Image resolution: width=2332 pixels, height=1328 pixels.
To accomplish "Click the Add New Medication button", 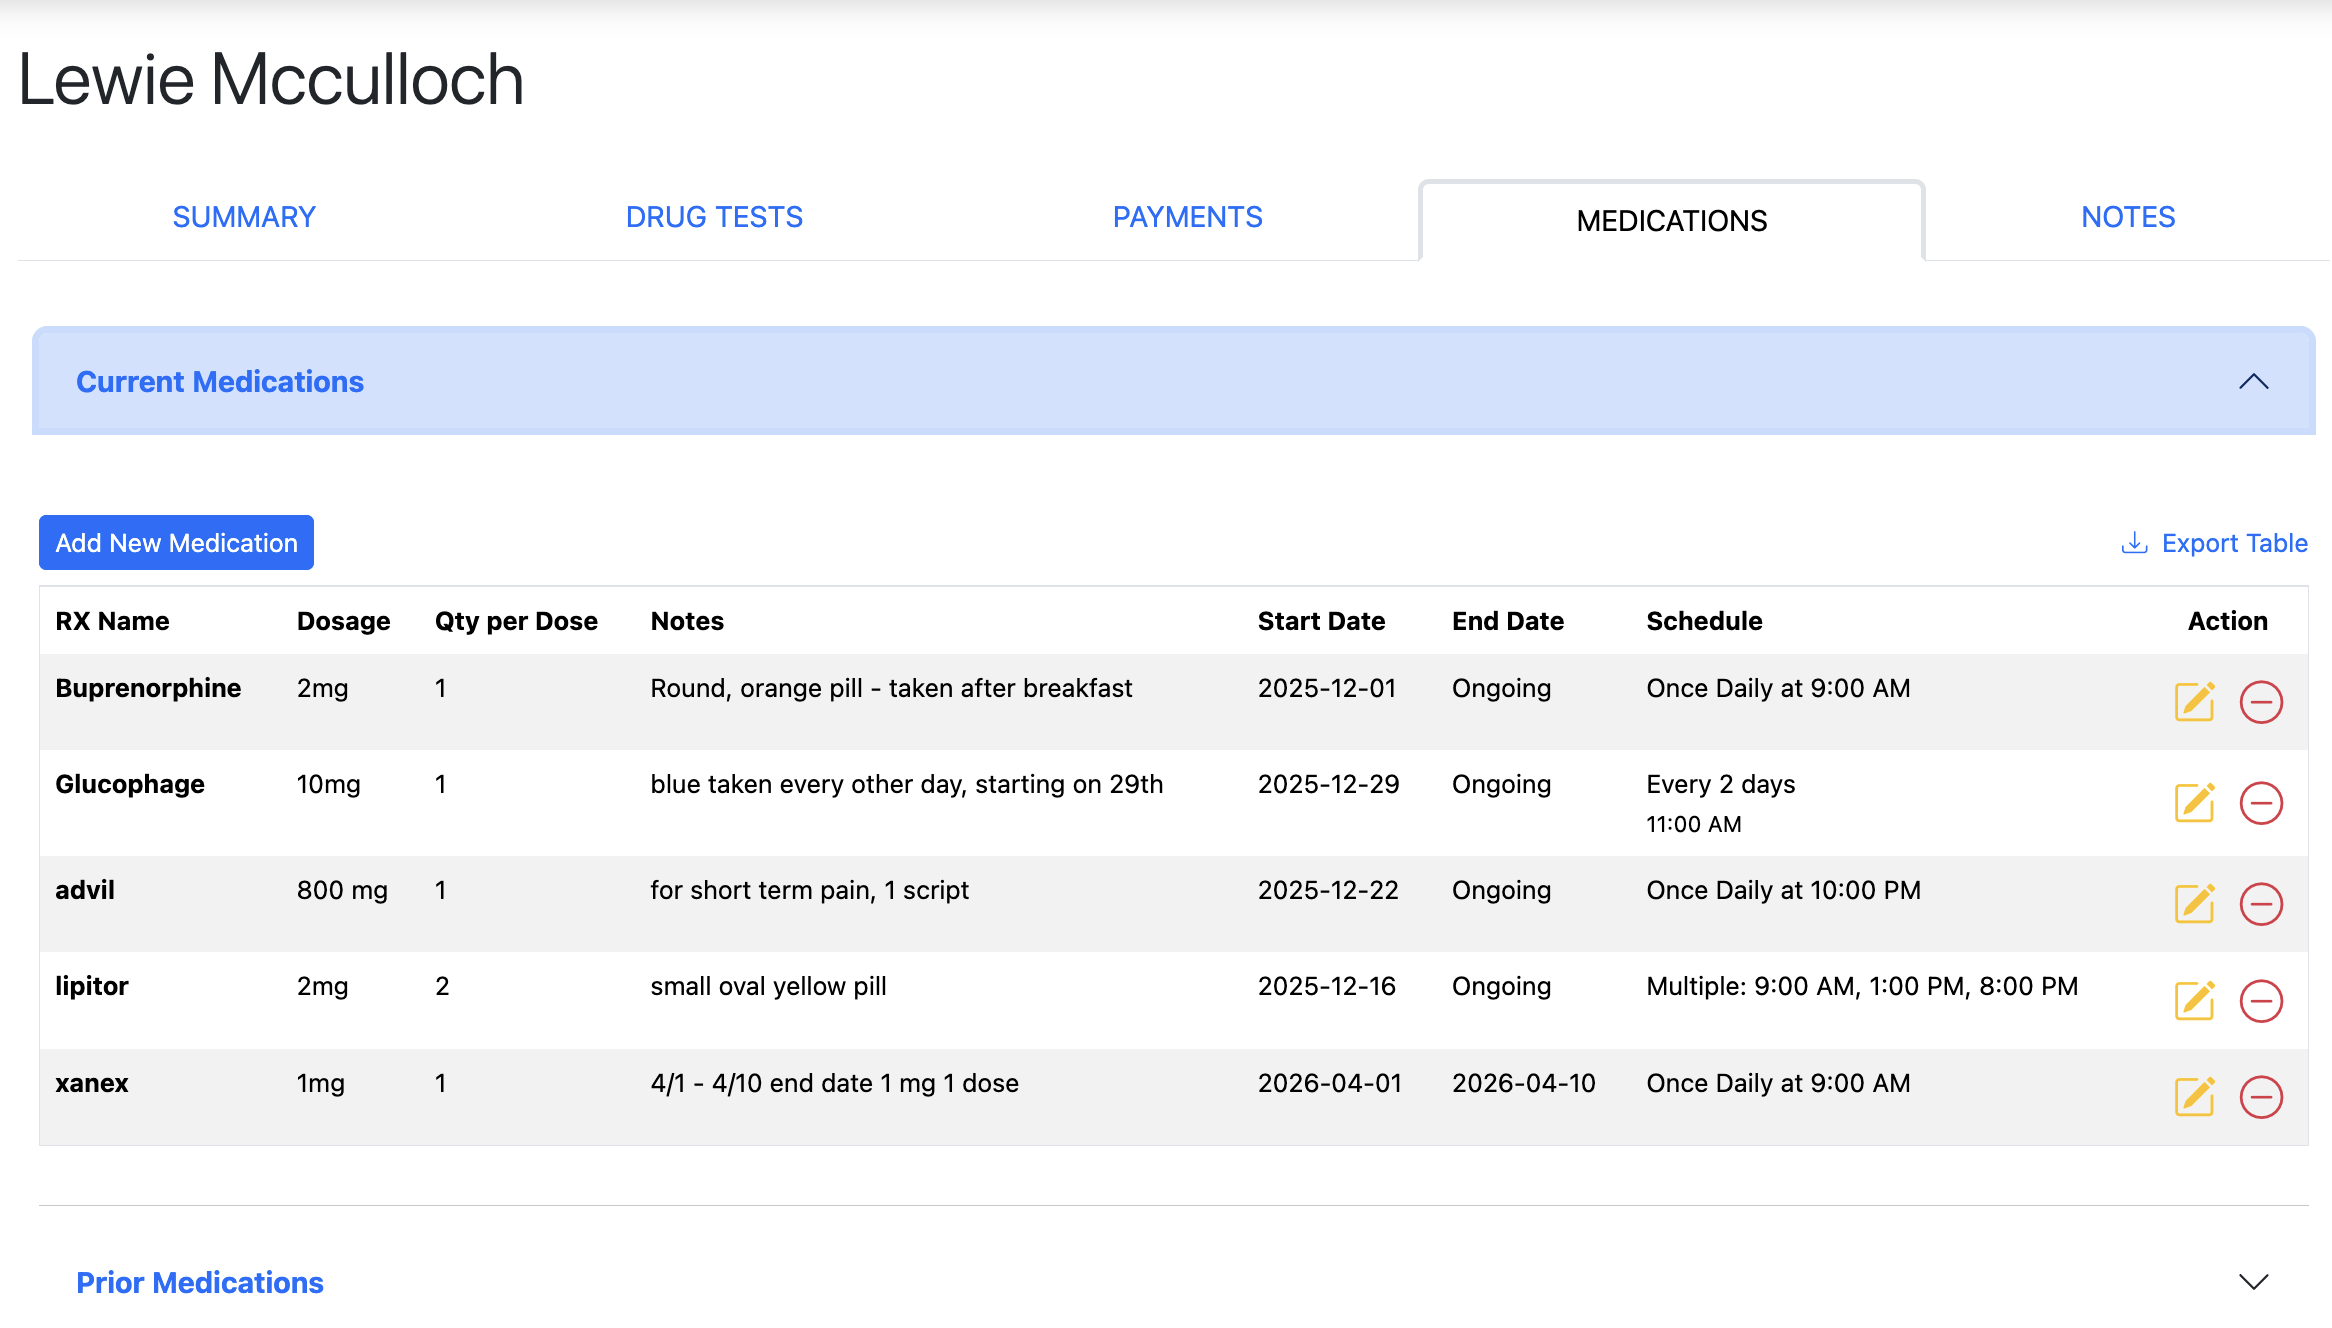I will click(x=176, y=542).
